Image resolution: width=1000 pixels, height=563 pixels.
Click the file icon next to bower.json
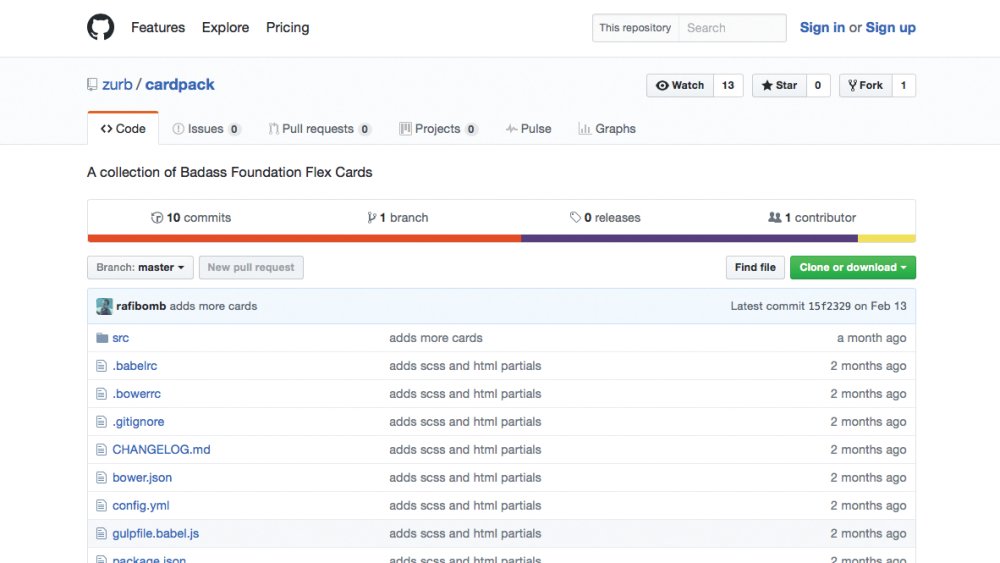101,478
